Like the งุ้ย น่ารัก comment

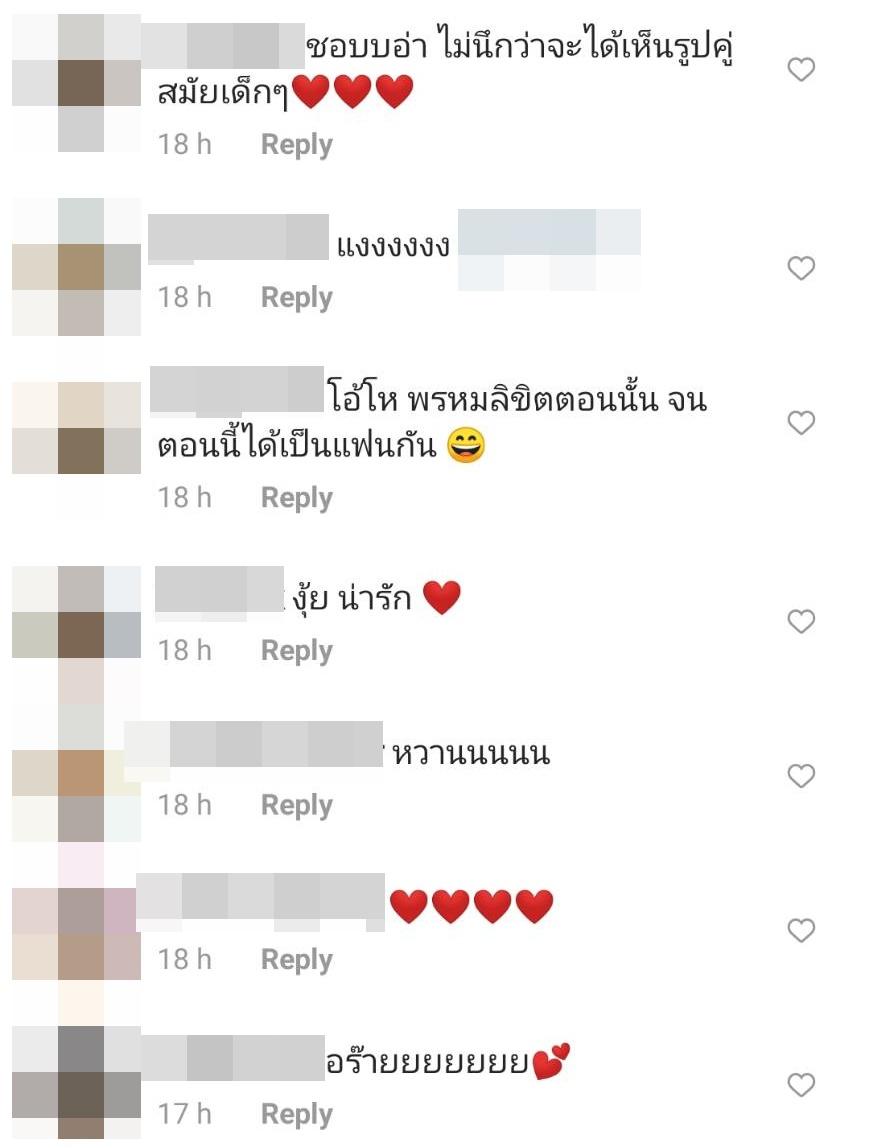pyautogui.click(x=801, y=621)
